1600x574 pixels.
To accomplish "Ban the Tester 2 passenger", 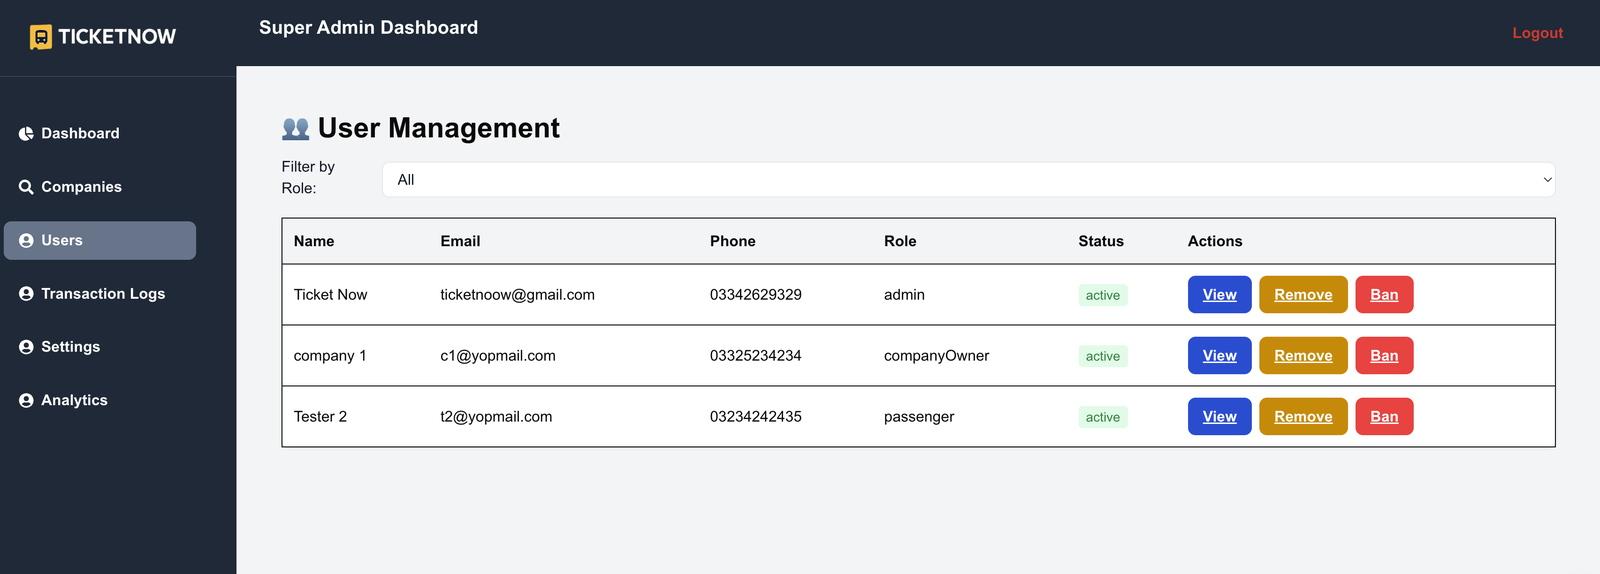I will [1384, 417].
